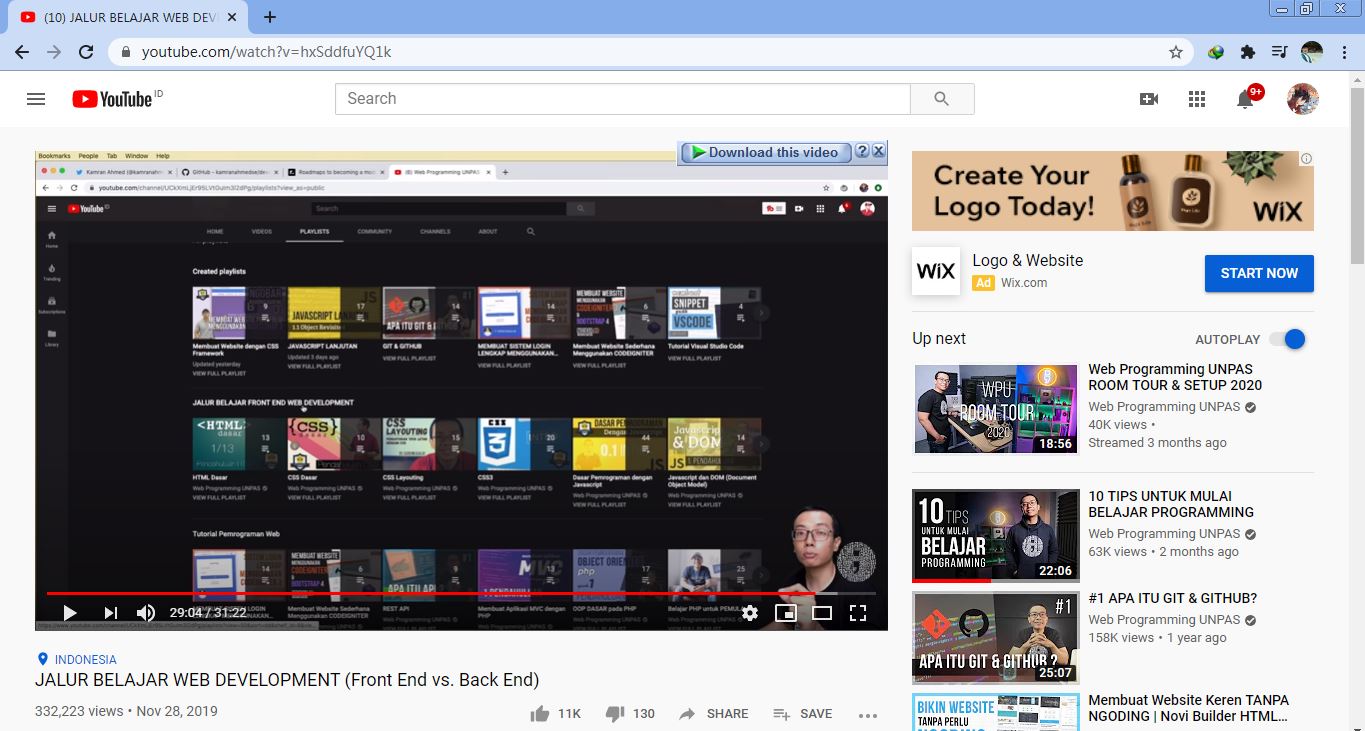Open the notifications bell
This screenshot has width=1365, height=731.
(1245, 99)
